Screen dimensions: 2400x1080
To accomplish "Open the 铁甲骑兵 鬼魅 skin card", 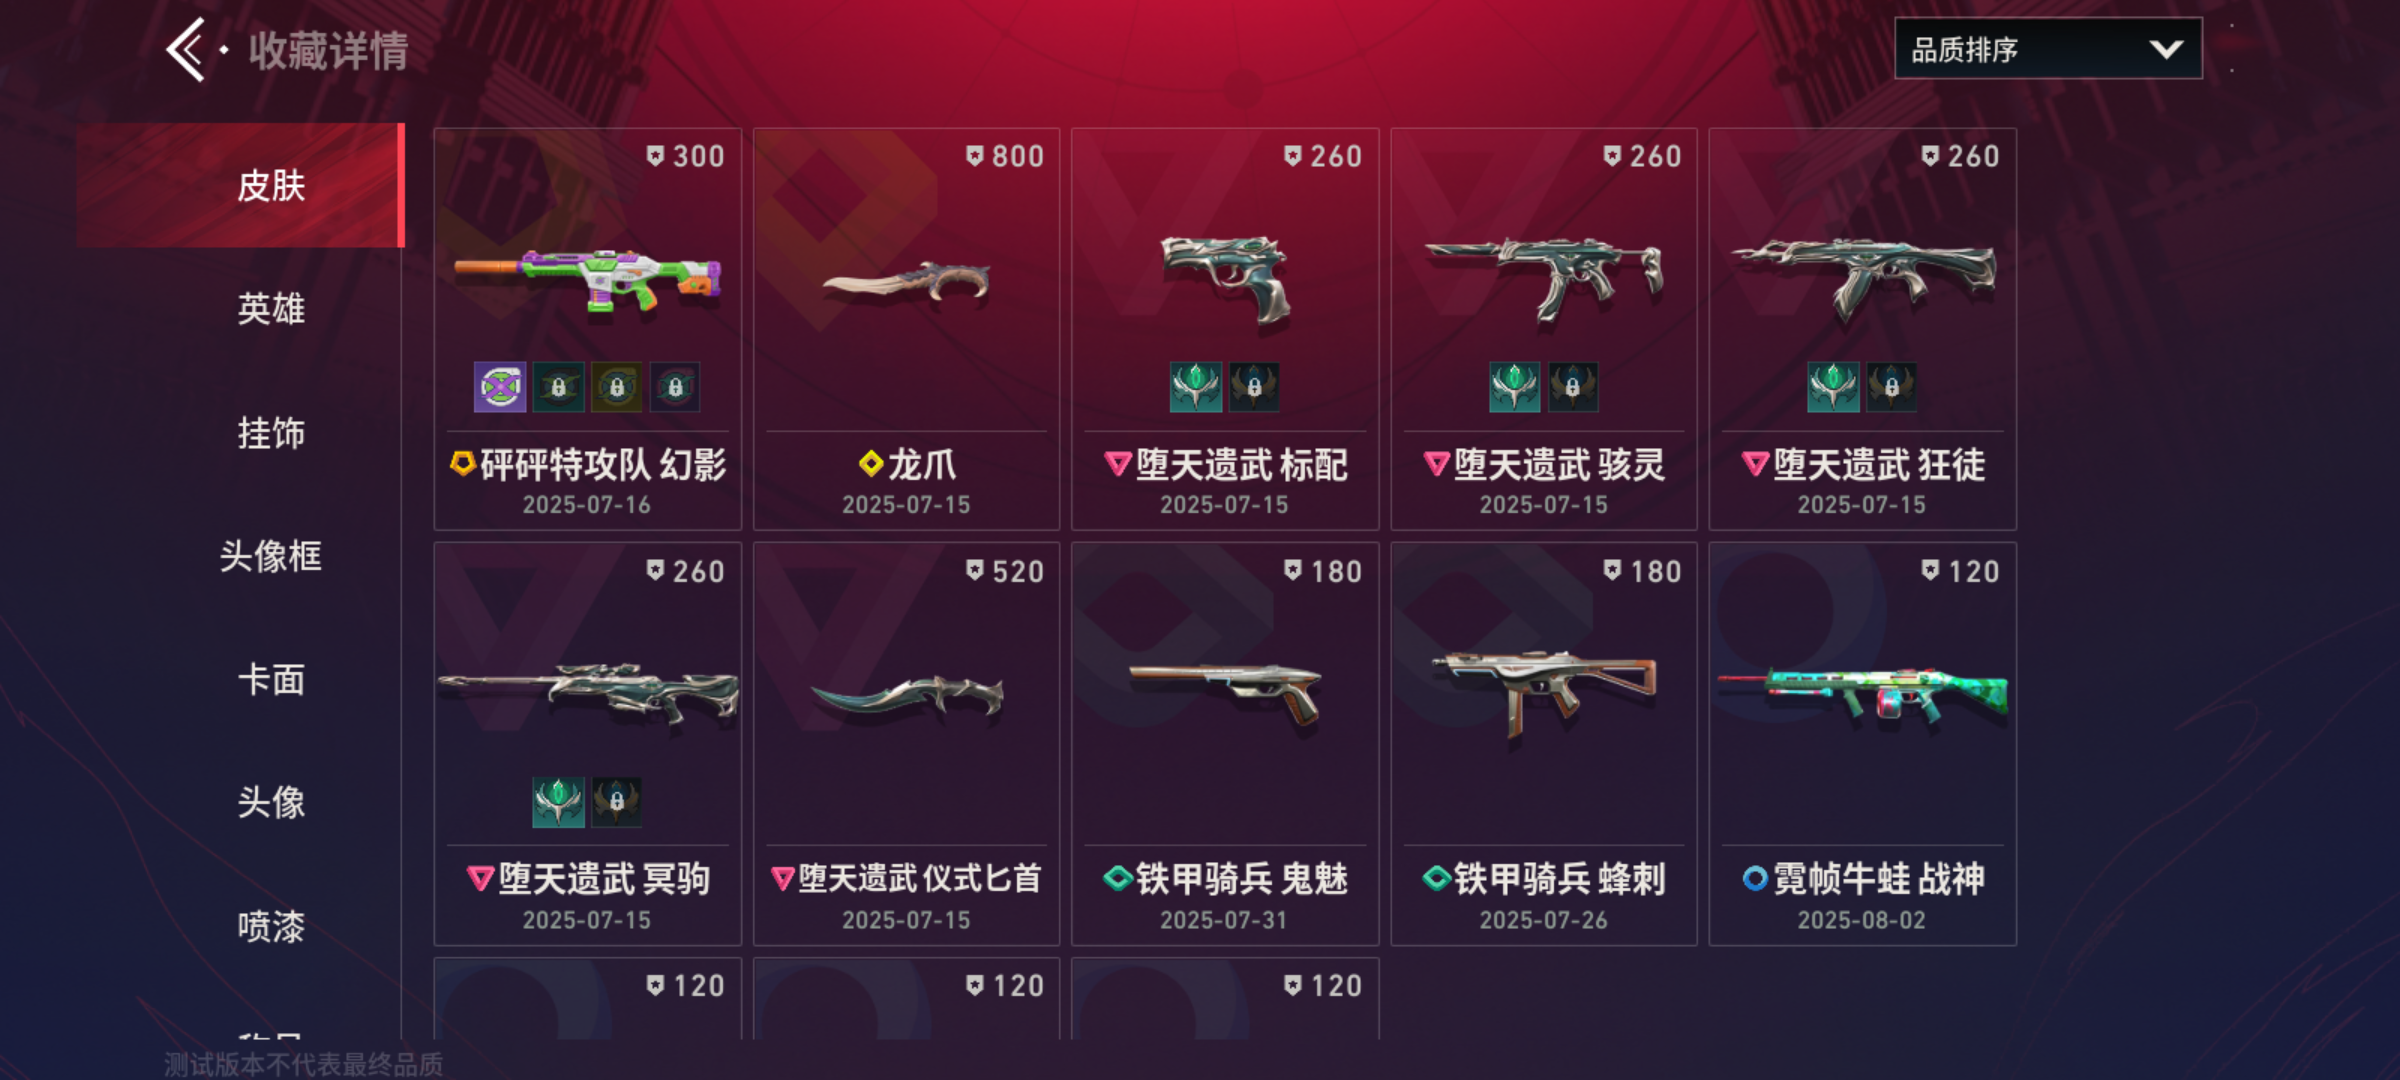I will click(1225, 744).
